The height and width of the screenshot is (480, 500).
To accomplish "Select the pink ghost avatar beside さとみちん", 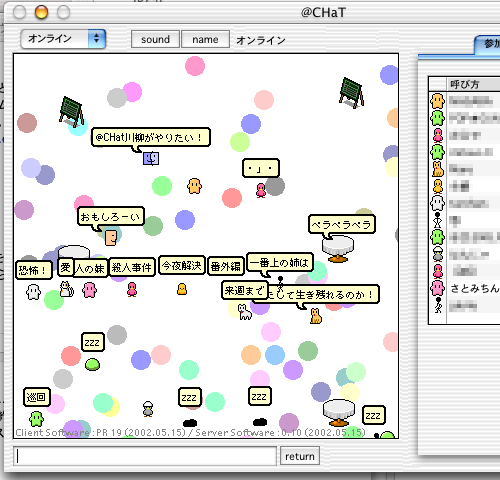I will (x=437, y=288).
